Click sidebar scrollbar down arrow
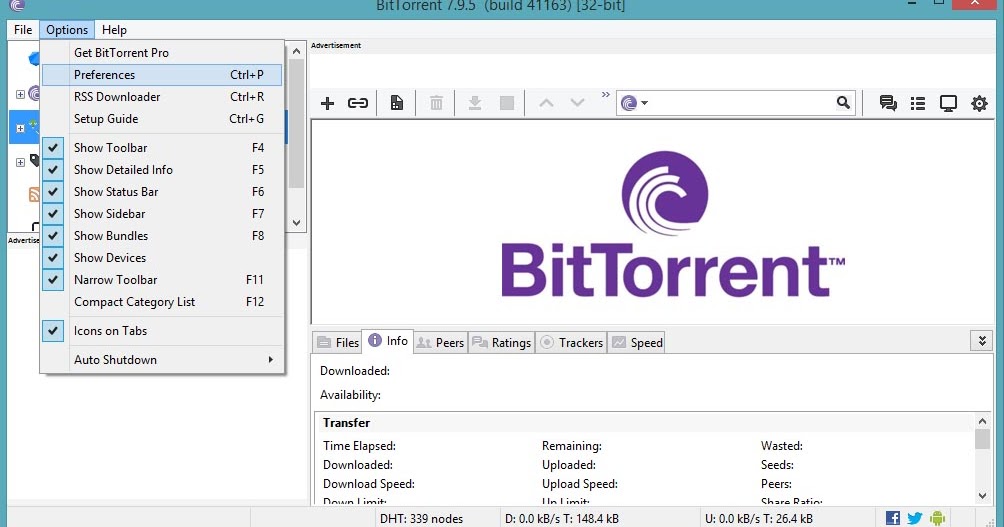This screenshot has height=527, width=1004. click(296, 223)
